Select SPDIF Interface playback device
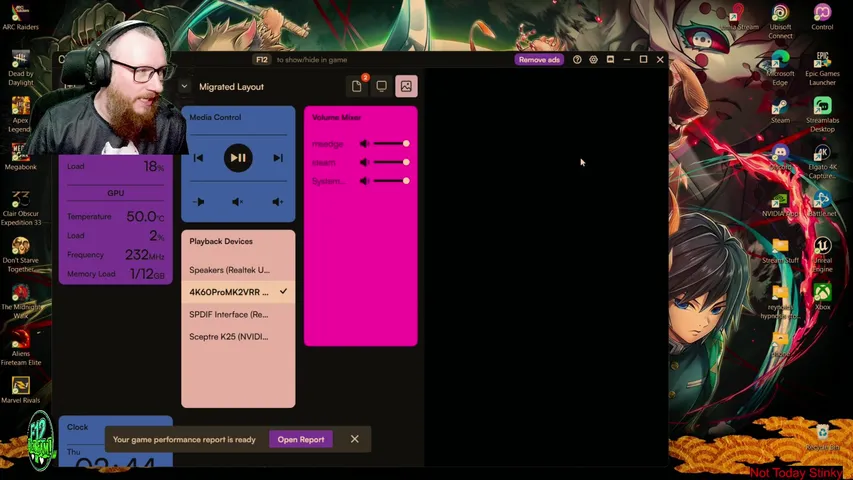 pyautogui.click(x=238, y=315)
